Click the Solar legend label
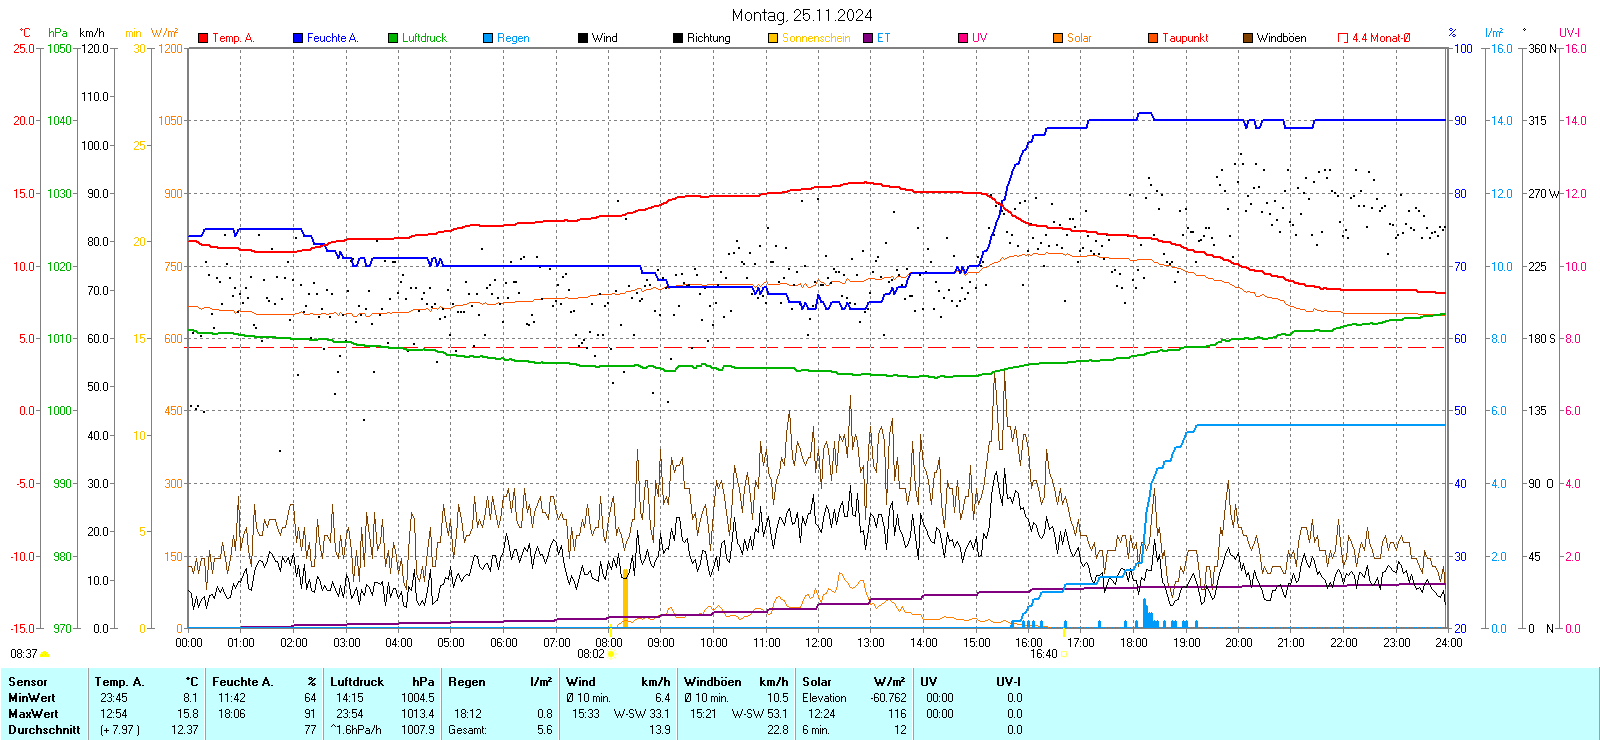This screenshot has height=740, width=1600. point(1079,38)
